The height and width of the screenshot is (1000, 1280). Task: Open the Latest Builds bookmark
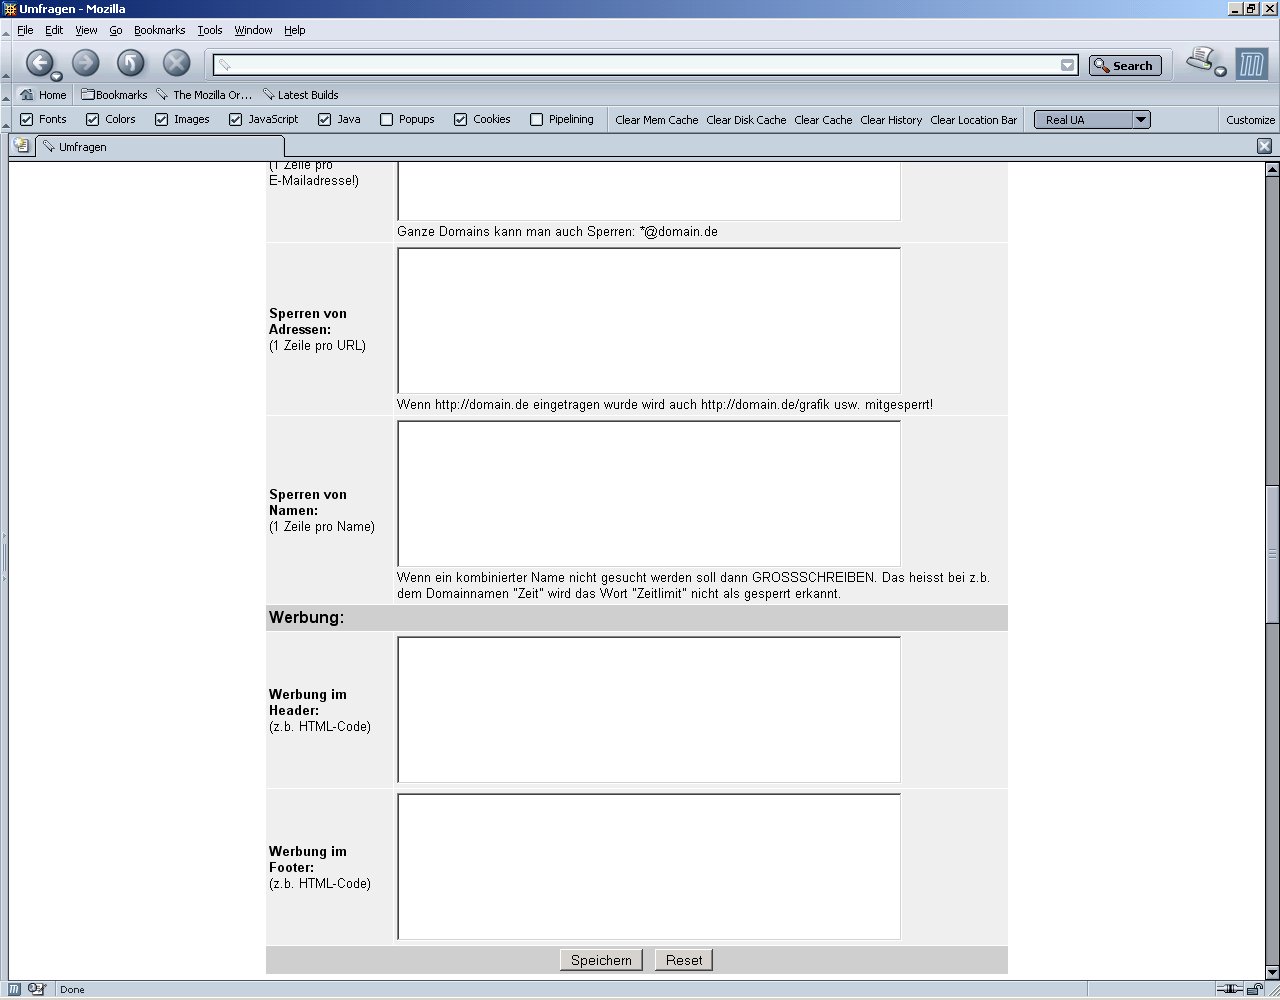[x=300, y=95]
